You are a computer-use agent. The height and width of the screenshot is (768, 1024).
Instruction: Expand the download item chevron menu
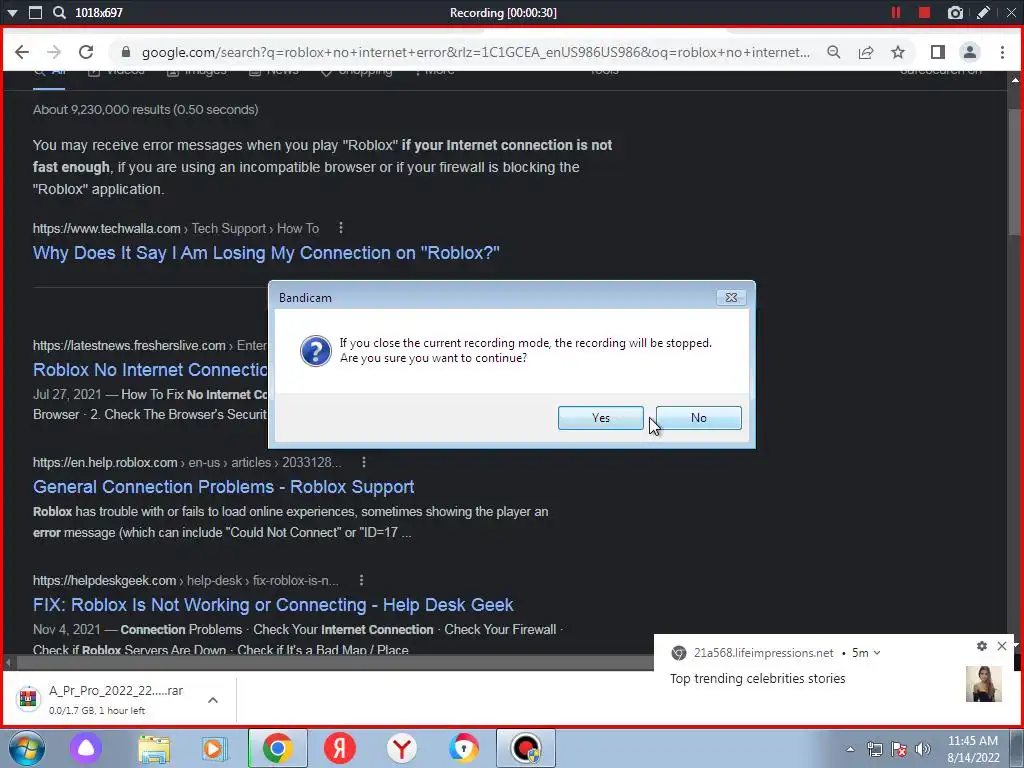(x=213, y=700)
